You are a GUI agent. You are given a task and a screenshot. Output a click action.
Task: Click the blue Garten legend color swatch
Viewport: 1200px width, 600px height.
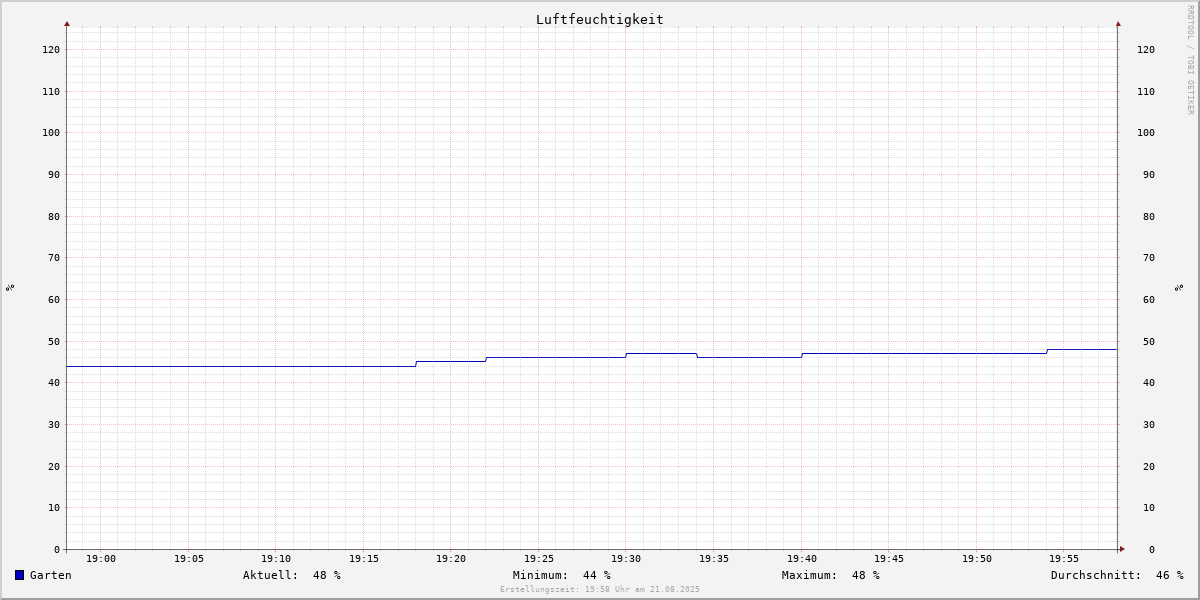click(19, 575)
